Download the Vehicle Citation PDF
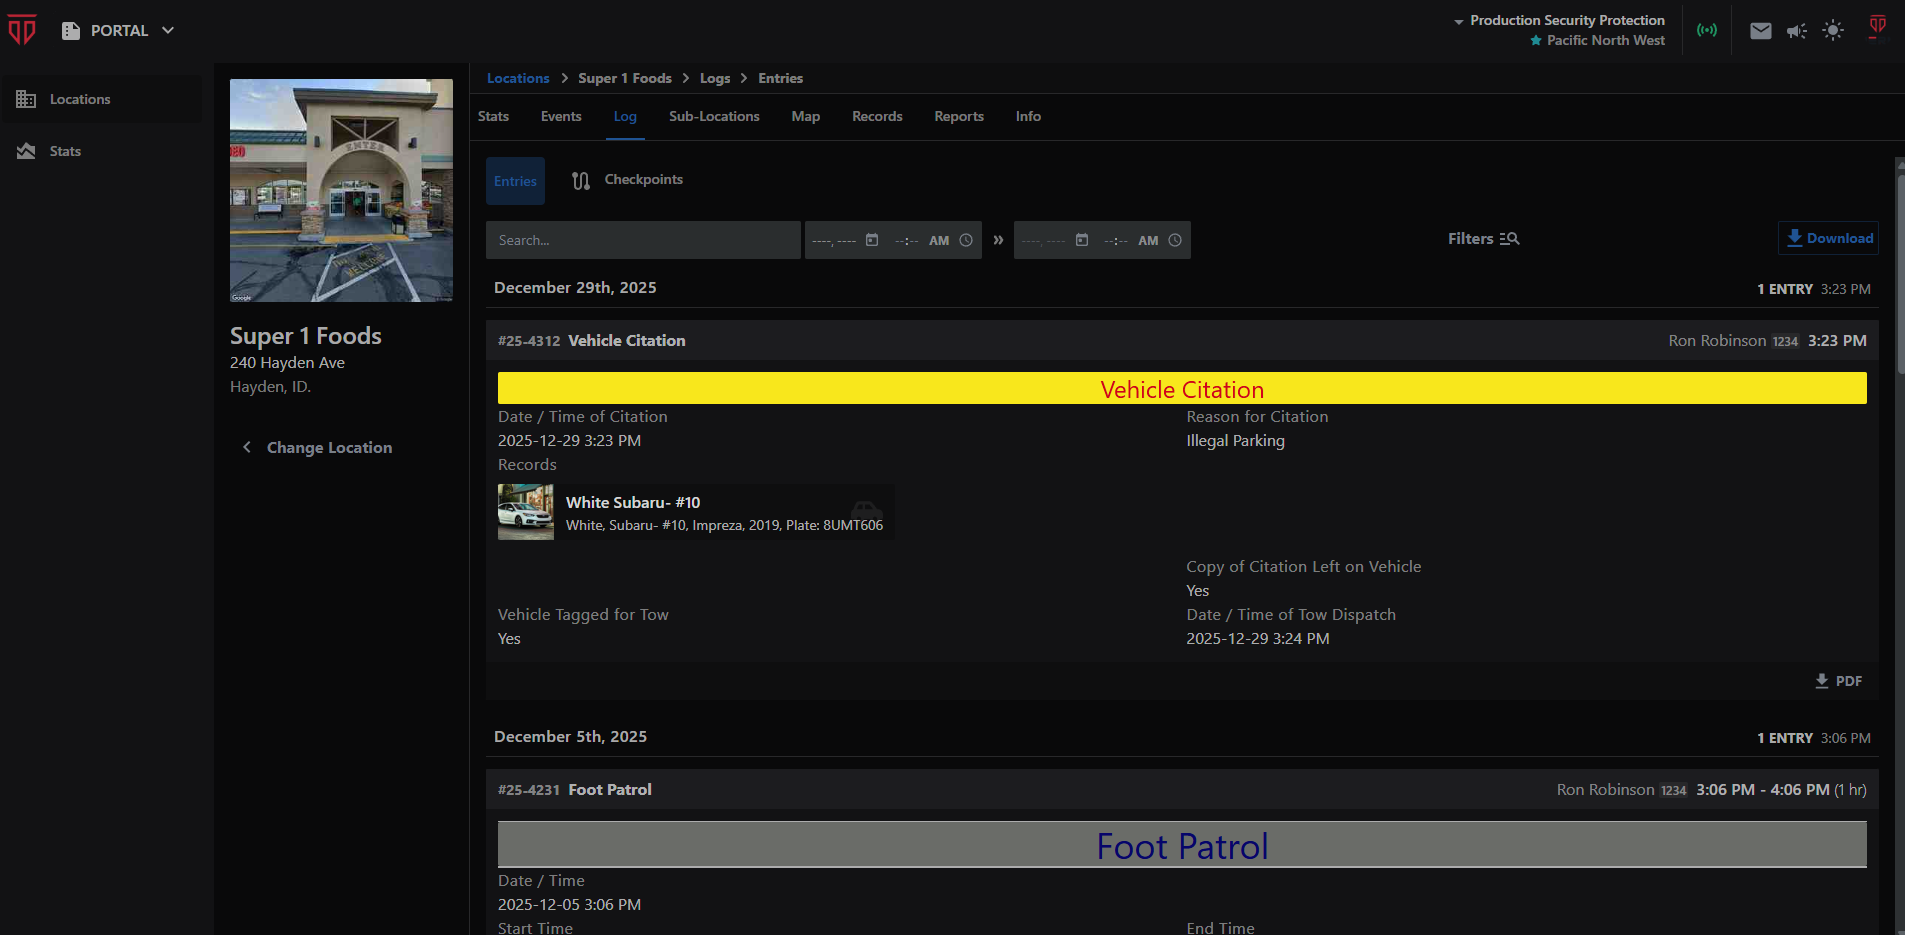 tap(1838, 681)
